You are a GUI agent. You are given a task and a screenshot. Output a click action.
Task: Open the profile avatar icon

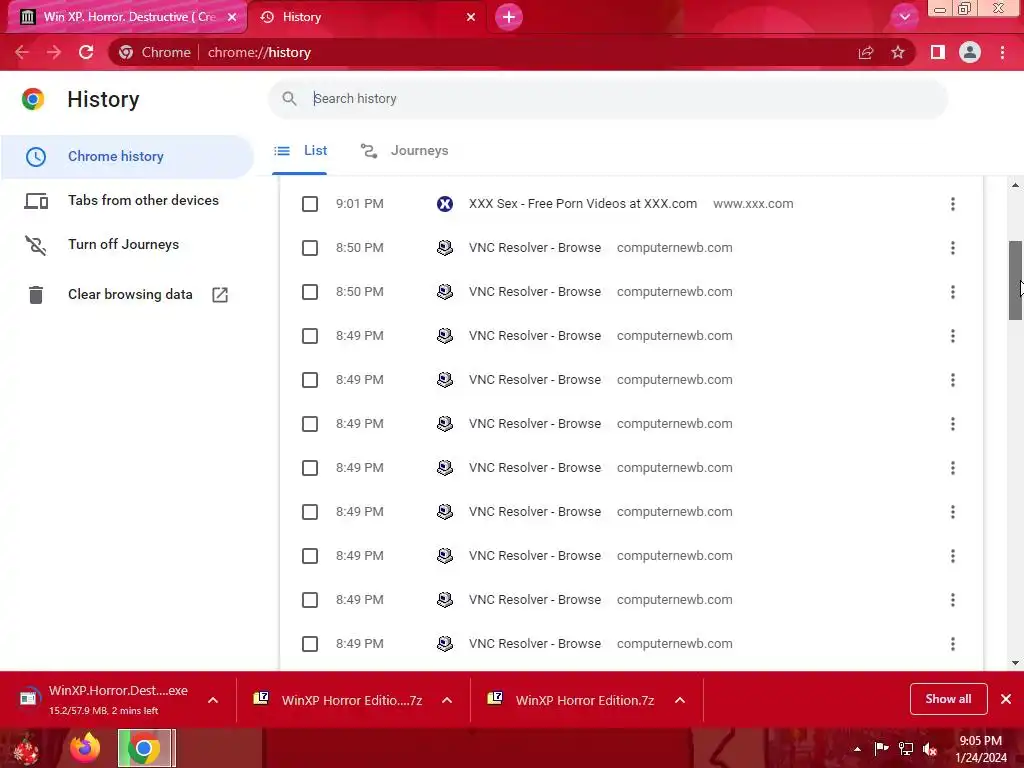click(x=970, y=52)
